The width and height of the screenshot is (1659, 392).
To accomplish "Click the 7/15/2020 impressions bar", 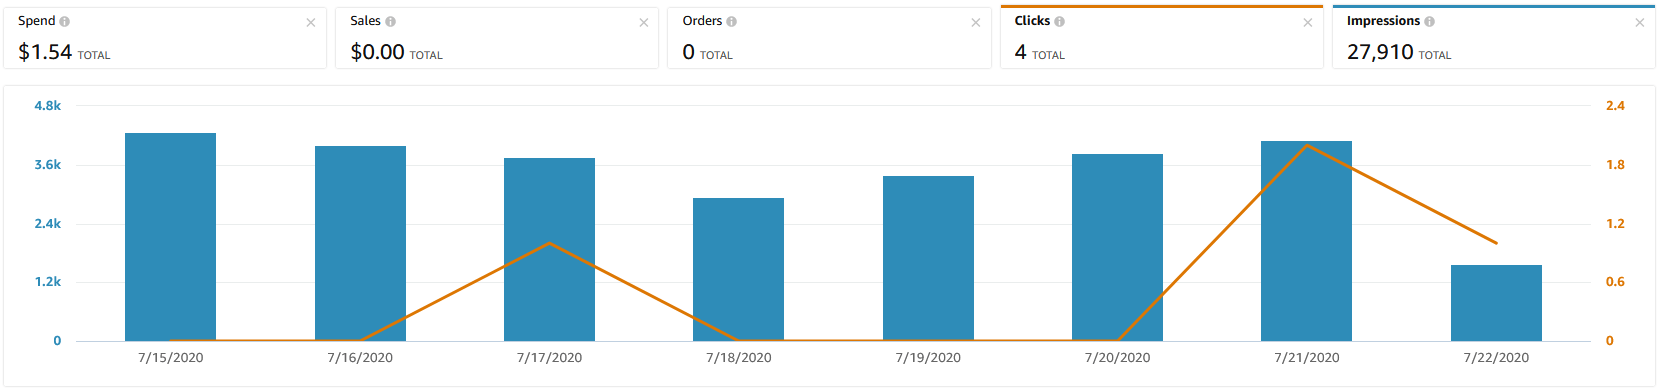I will [170, 237].
